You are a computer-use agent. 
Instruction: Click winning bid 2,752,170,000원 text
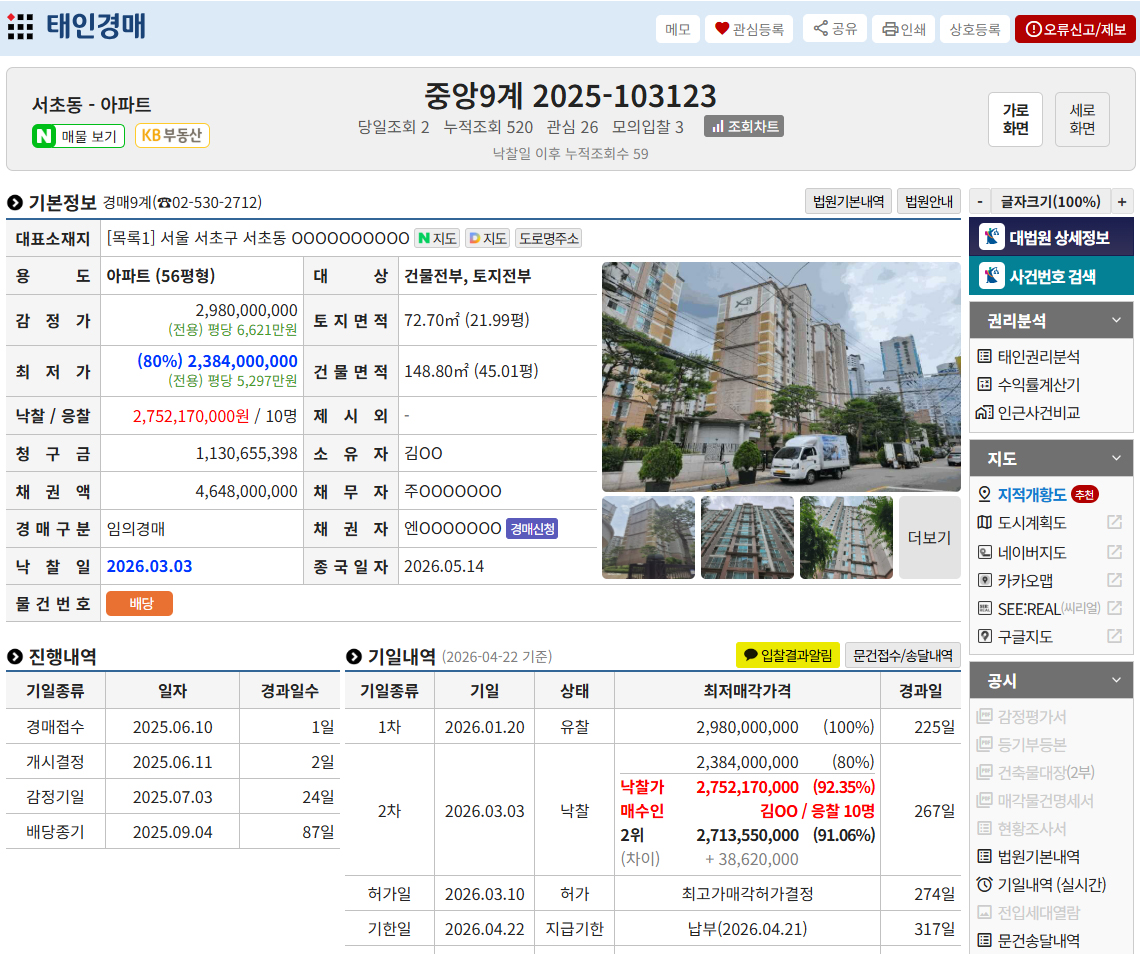(x=190, y=416)
